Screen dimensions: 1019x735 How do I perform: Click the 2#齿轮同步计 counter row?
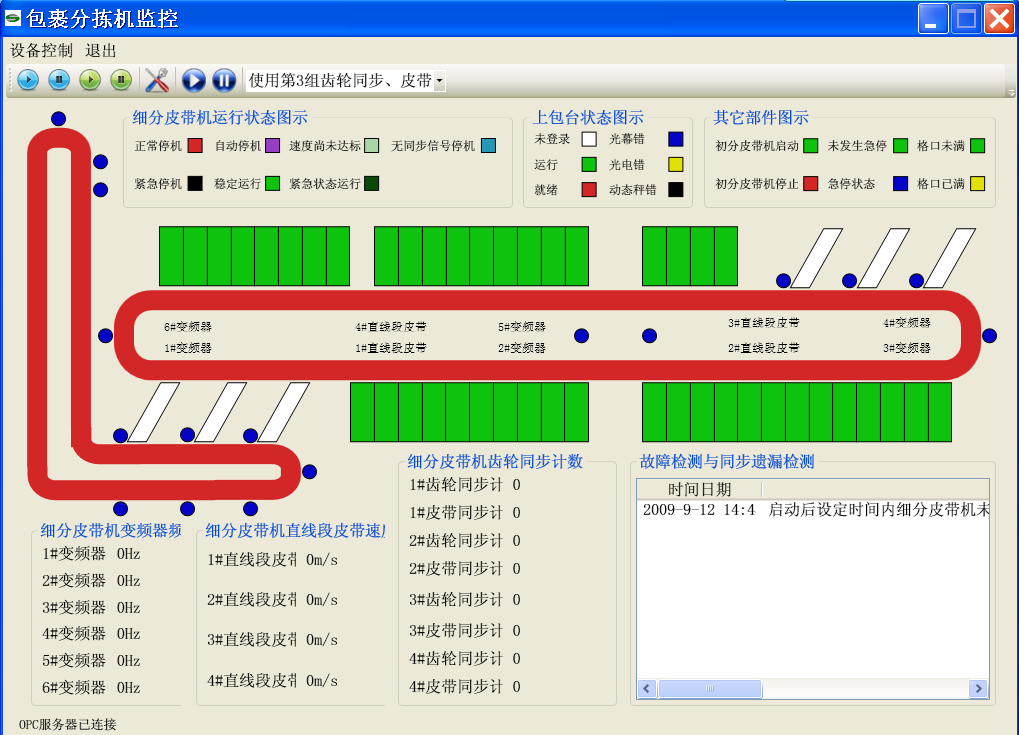465,540
